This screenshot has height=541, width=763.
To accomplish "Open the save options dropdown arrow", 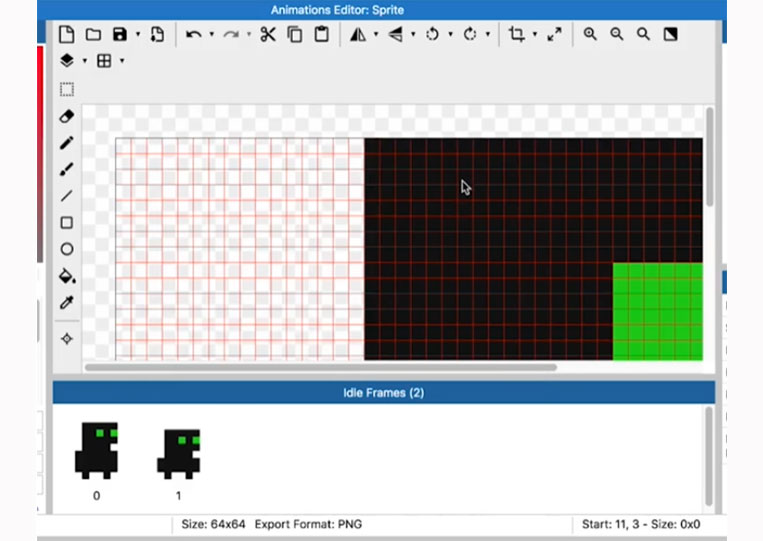I will (138, 35).
